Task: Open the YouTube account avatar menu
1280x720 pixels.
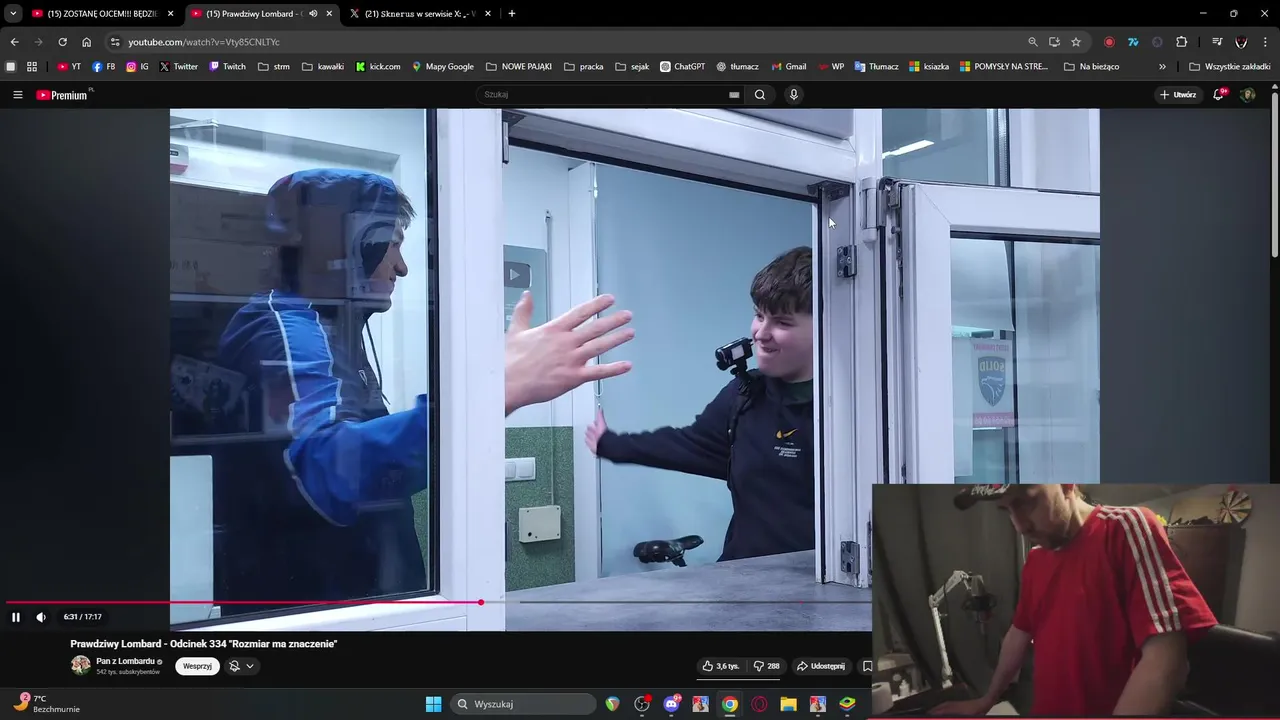Action: point(1247,95)
